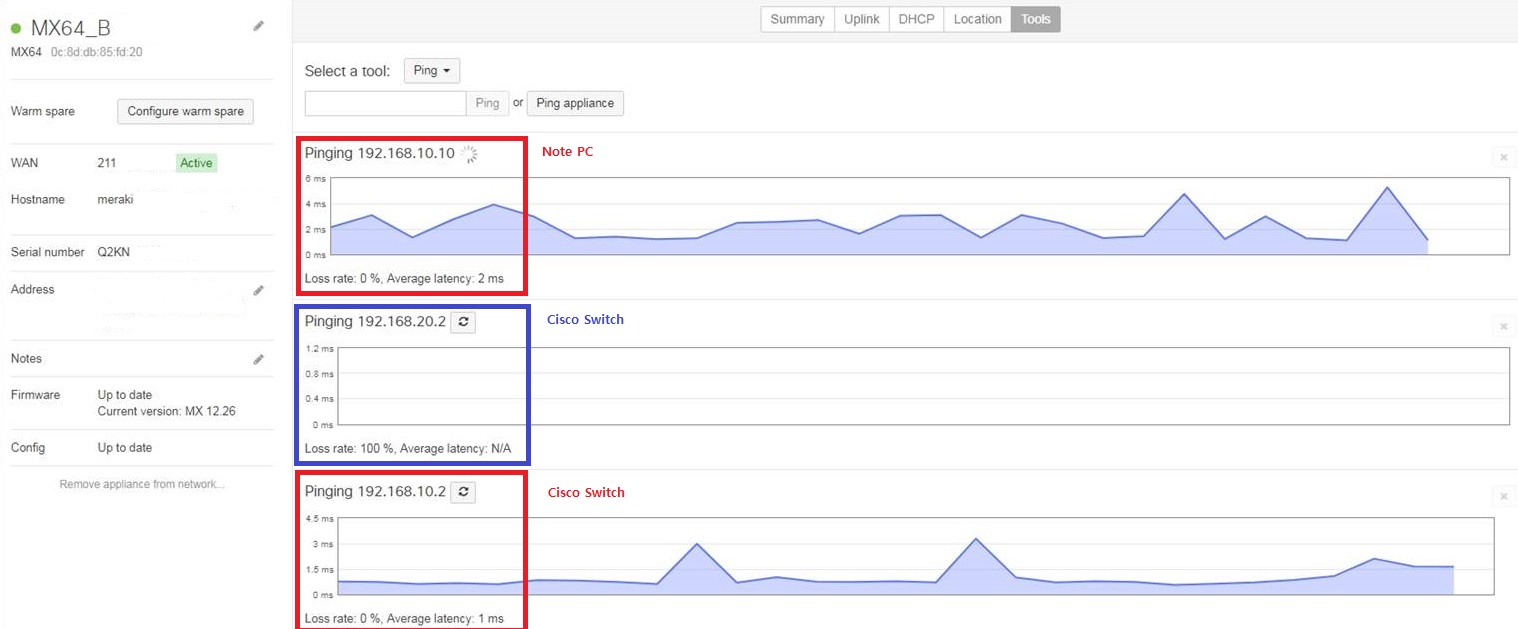Viewport: 1518px width, 629px height.
Task: Click the Tools tab
Action: pos(1035,19)
